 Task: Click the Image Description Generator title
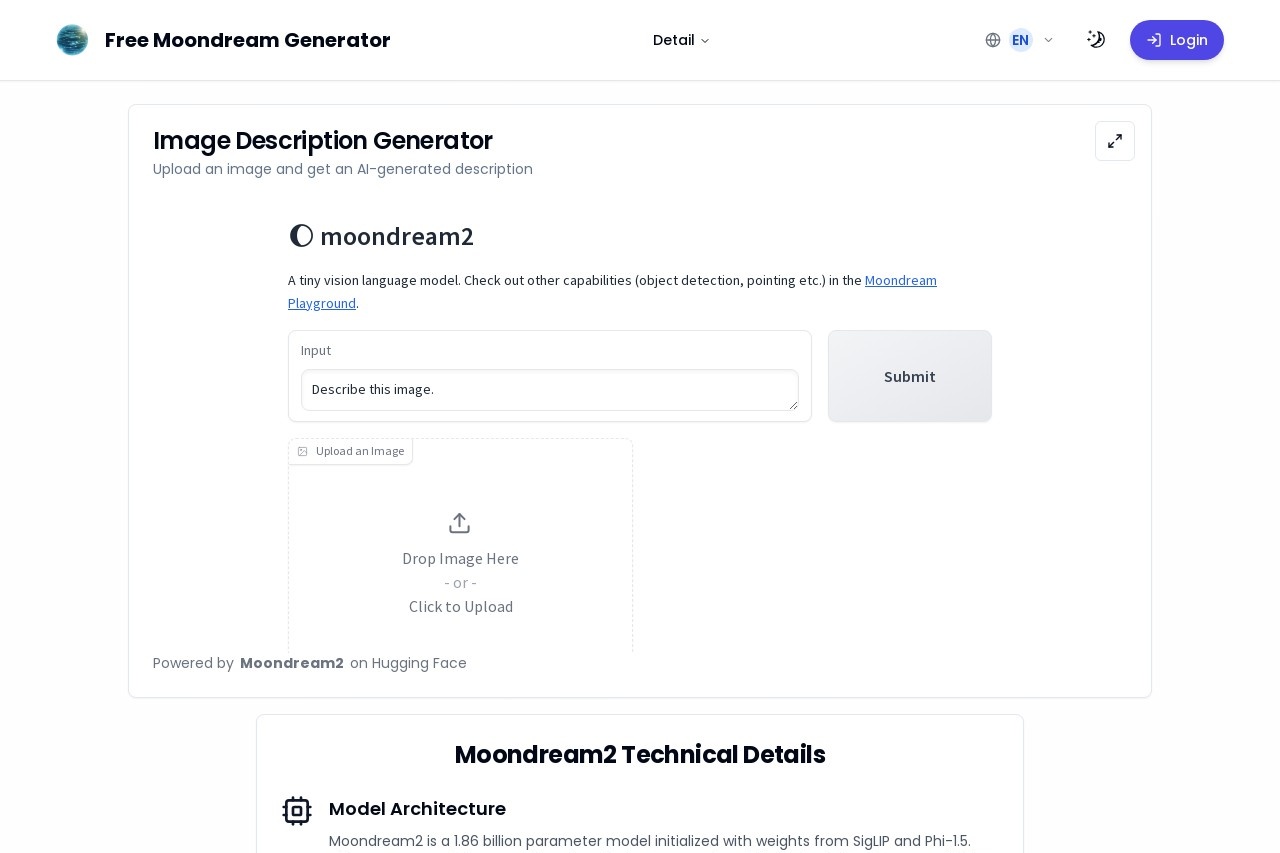[x=322, y=141]
